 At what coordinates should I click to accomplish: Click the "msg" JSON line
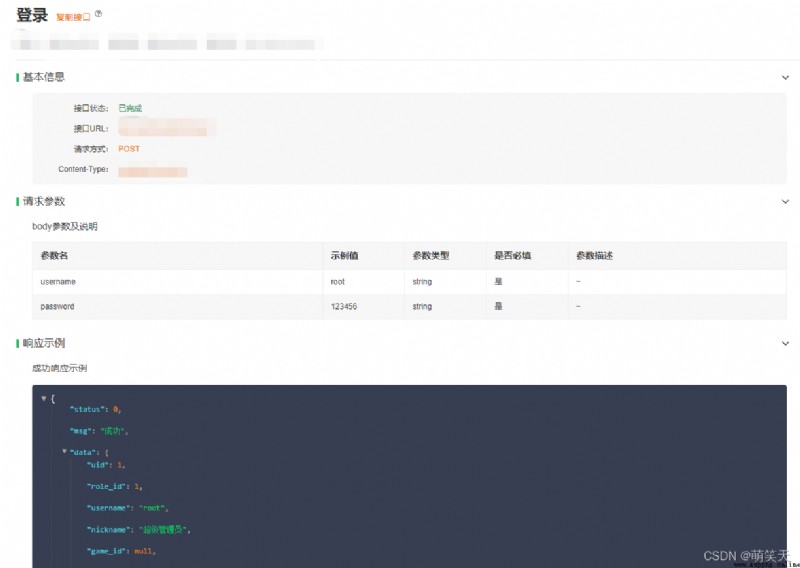point(98,431)
